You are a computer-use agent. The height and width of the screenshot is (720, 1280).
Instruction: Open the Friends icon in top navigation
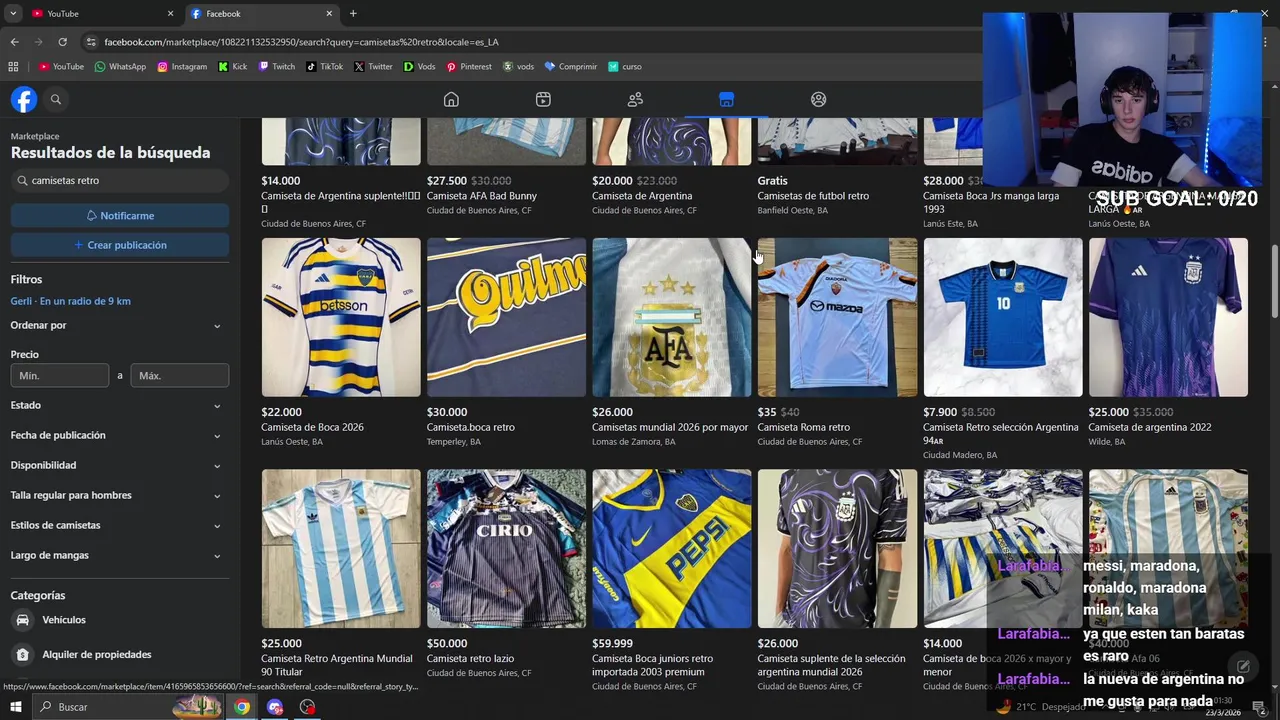[x=635, y=99]
